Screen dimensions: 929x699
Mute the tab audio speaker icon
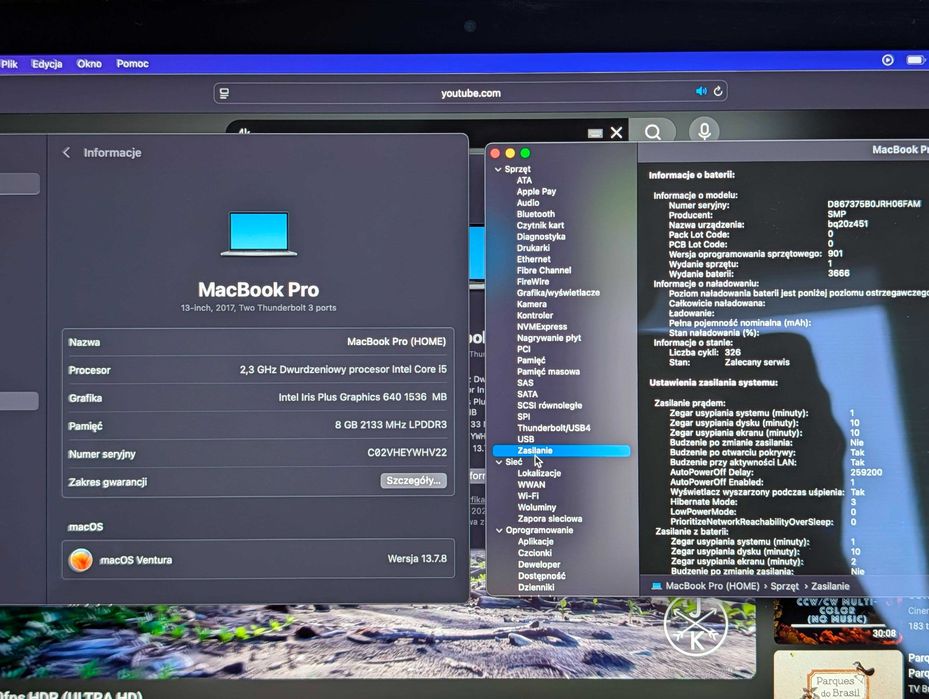701,91
